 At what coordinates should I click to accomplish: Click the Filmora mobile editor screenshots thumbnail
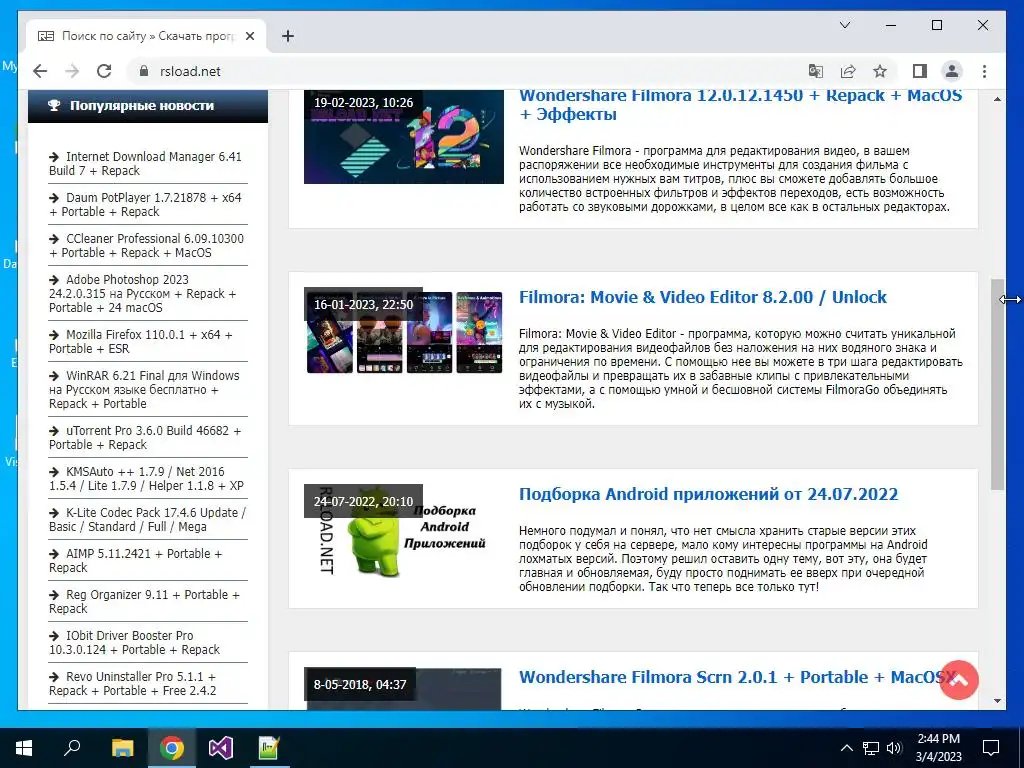[404, 332]
